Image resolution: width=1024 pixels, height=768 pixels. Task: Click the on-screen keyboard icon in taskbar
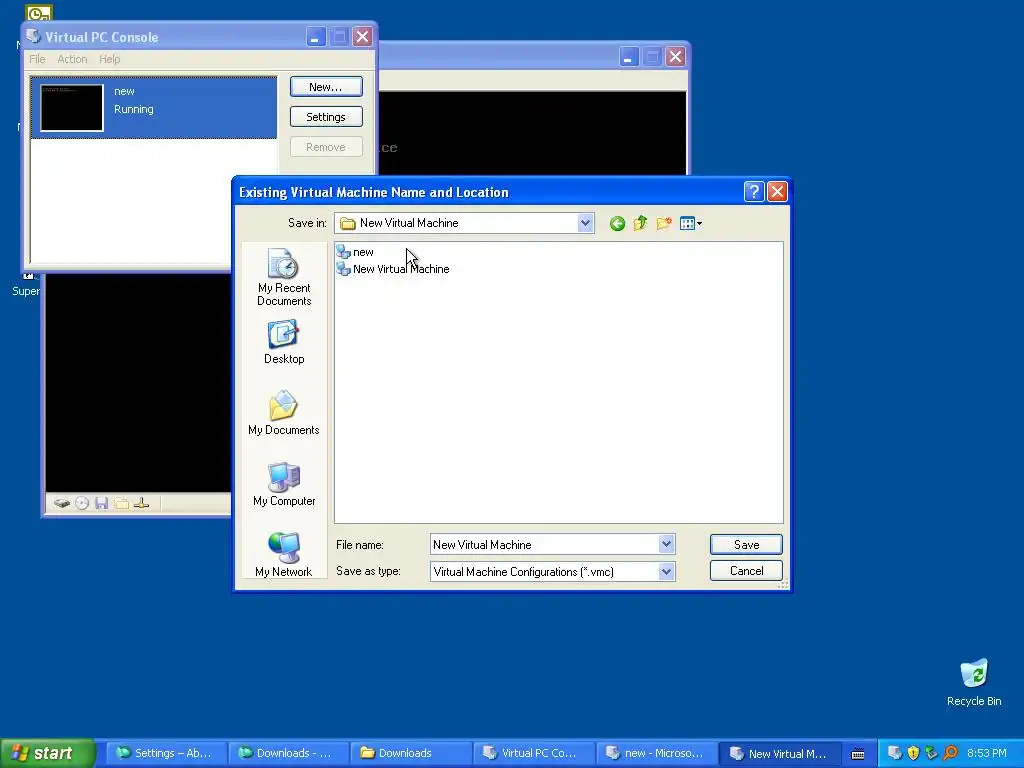pos(858,754)
